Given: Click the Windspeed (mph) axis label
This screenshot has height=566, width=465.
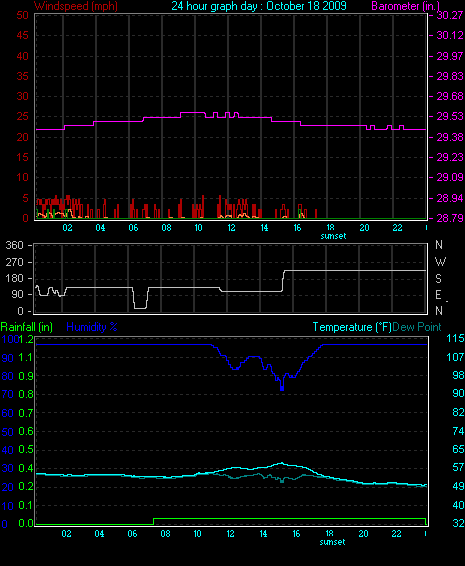Looking at the screenshot, I should tap(76, 6).
